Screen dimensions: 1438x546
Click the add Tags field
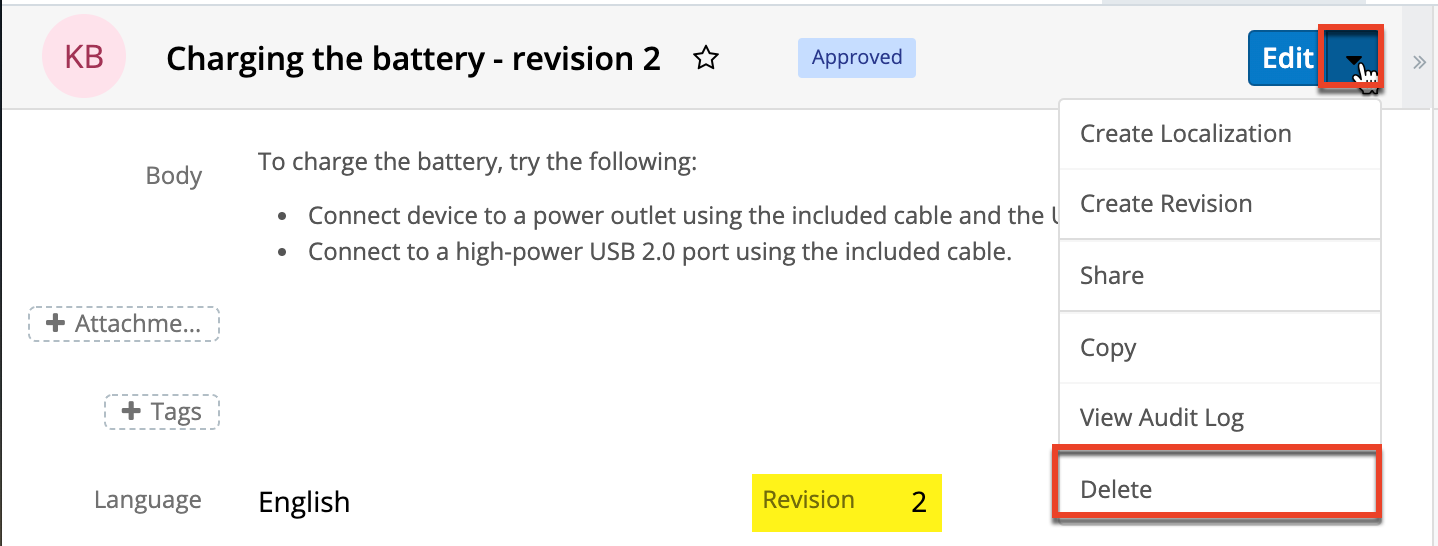[162, 412]
